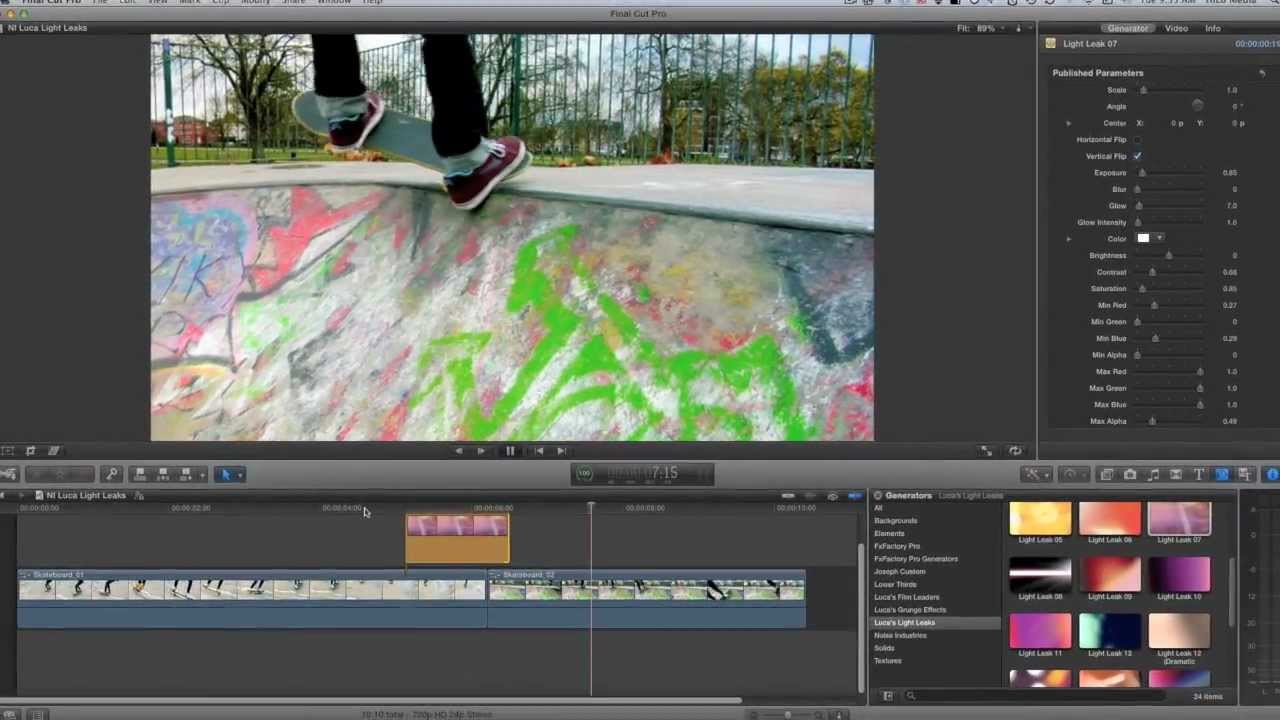Jump to the next edit
Image resolution: width=1280 pixels, height=720 pixels.
(561, 451)
